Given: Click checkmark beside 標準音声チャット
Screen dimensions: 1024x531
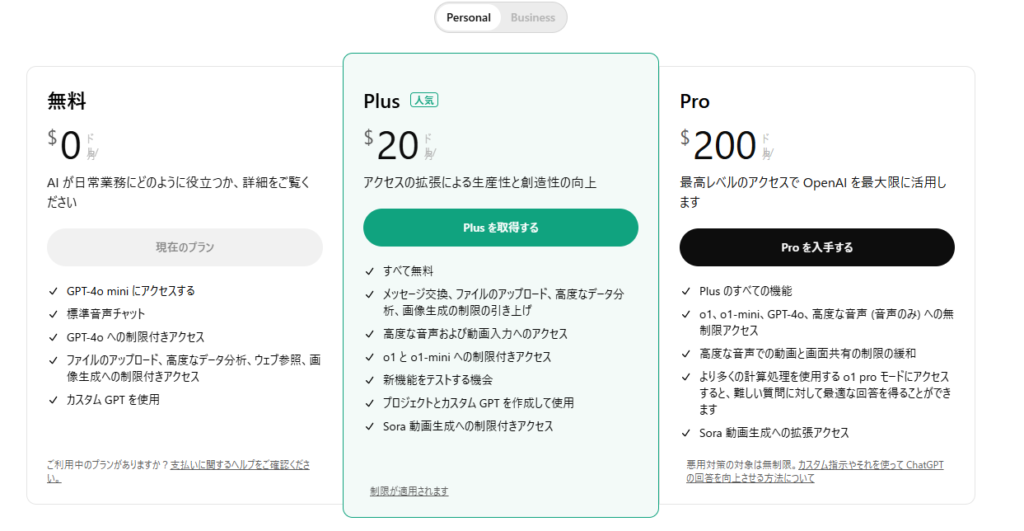Looking at the screenshot, I should pyautogui.click(x=53, y=314).
